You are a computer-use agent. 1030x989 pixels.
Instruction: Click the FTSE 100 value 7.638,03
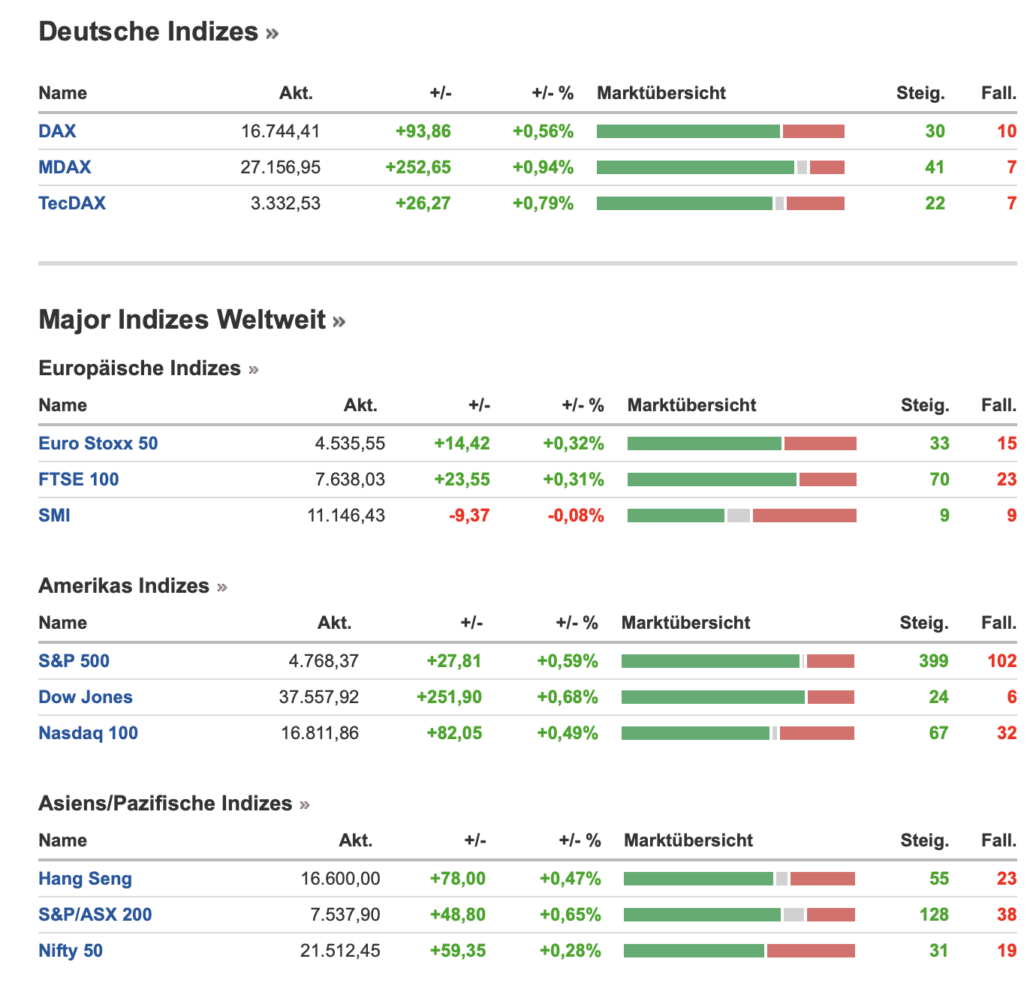[x=350, y=480]
